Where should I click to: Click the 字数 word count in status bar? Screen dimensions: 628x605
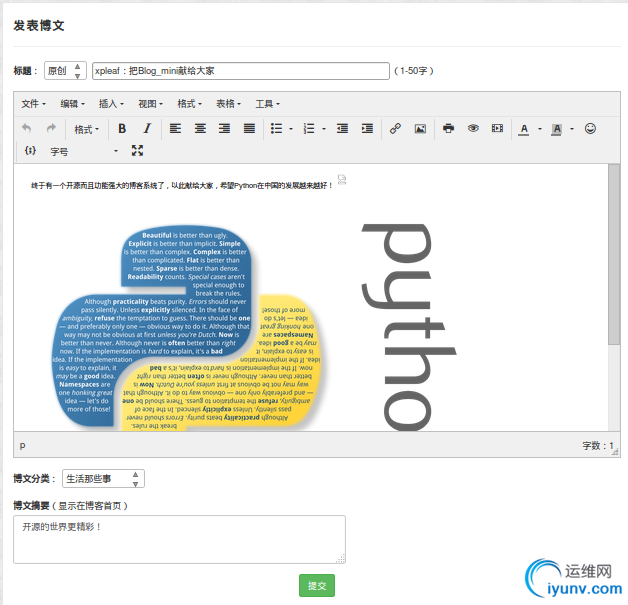click(598, 445)
